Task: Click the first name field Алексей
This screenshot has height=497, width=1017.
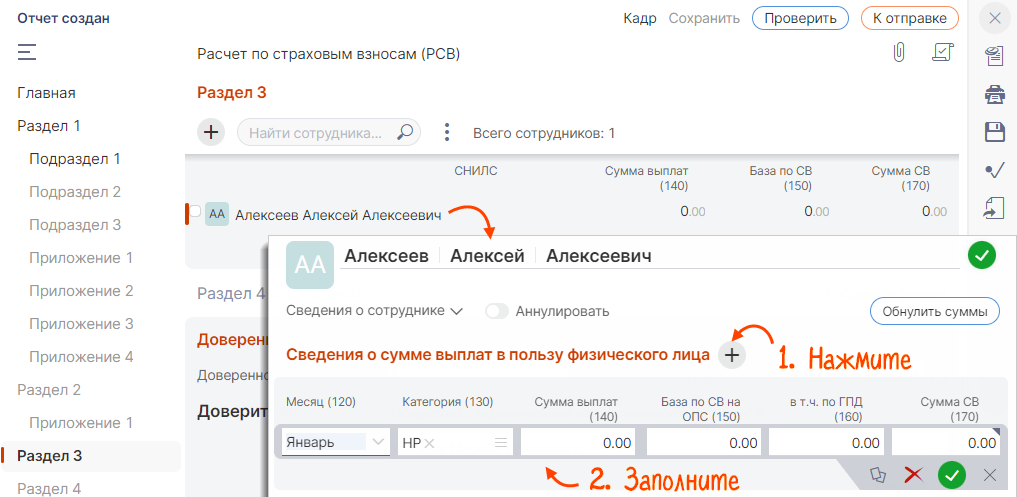Action: tap(487, 256)
